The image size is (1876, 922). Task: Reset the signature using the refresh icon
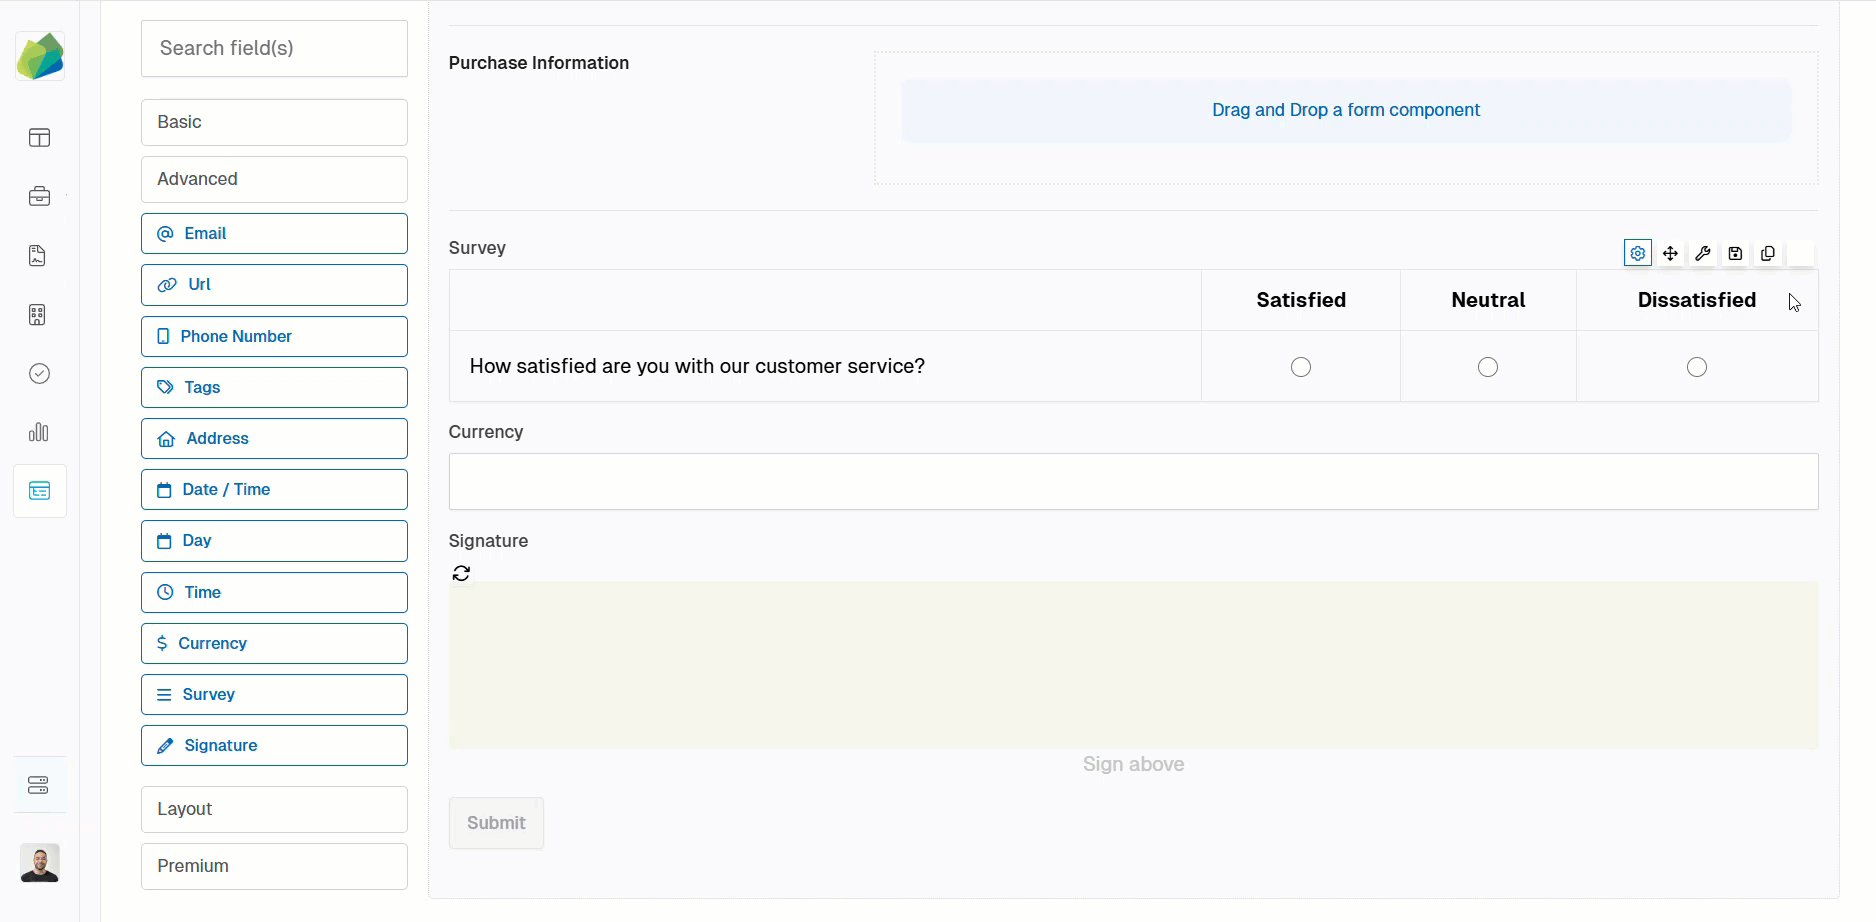pos(461,572)
